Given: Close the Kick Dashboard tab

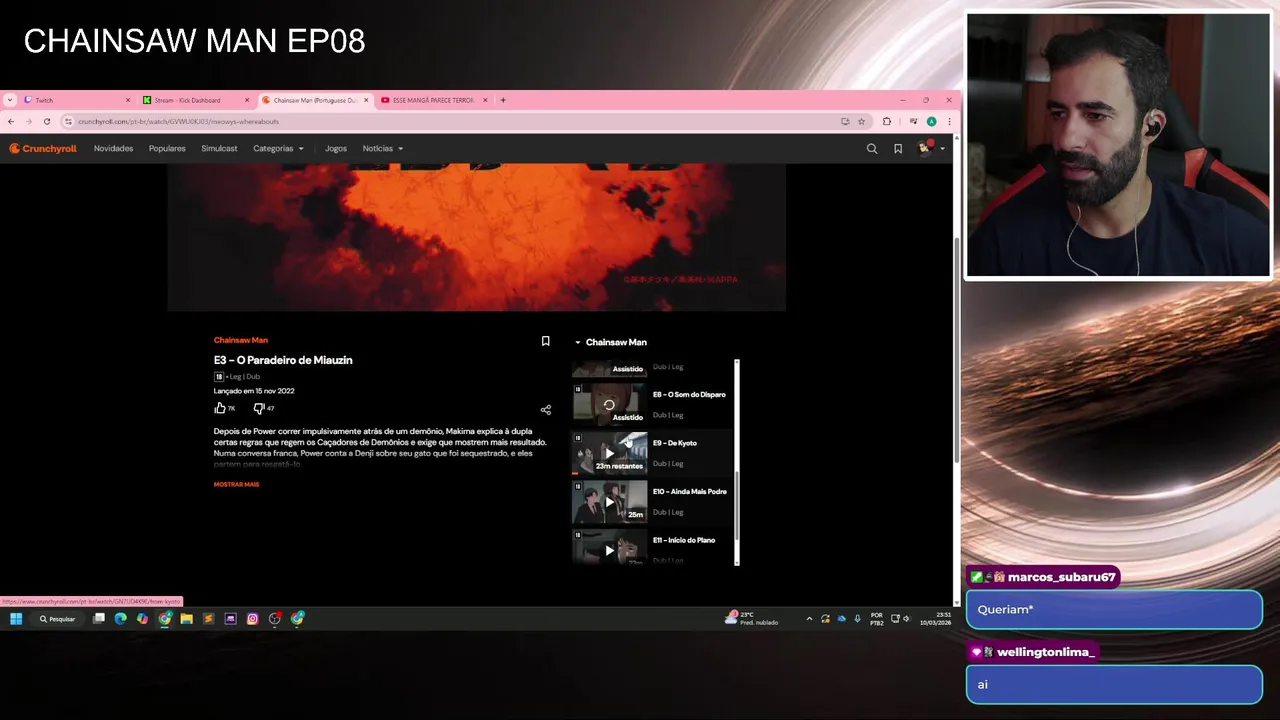Looking at the screenshot, I should (247, 100).
